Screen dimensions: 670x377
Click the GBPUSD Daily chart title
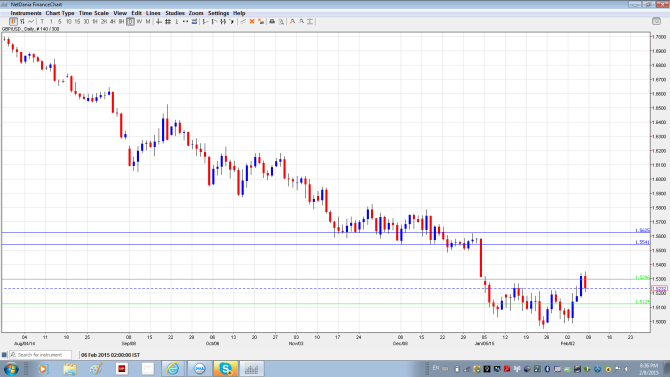click(31, 29)
